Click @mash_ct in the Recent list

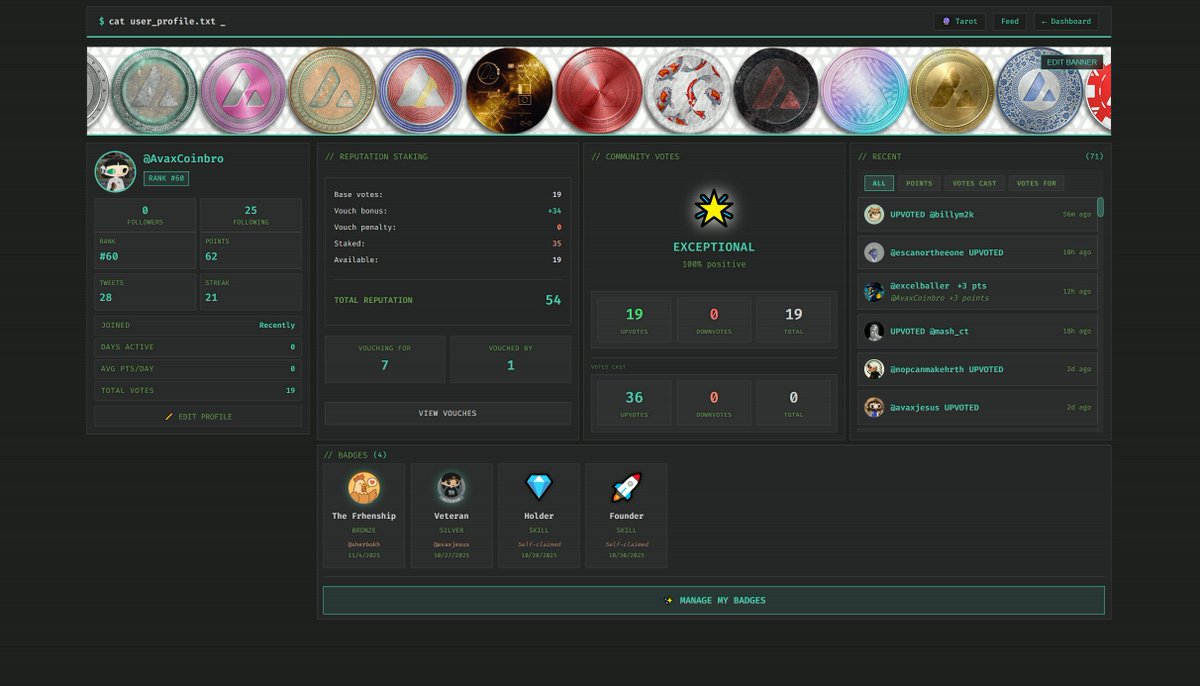[x=951, y=331]
